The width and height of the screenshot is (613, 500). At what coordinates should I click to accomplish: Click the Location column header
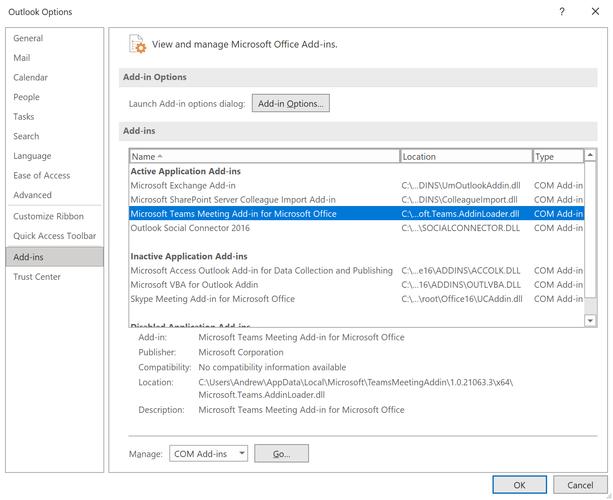click(x=465, y=157)
